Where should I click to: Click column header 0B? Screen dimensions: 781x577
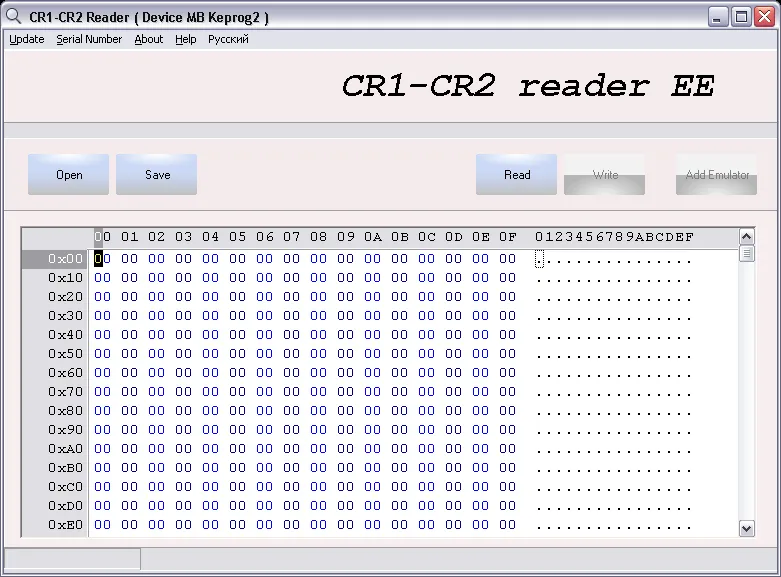click(x=399, y=237)
